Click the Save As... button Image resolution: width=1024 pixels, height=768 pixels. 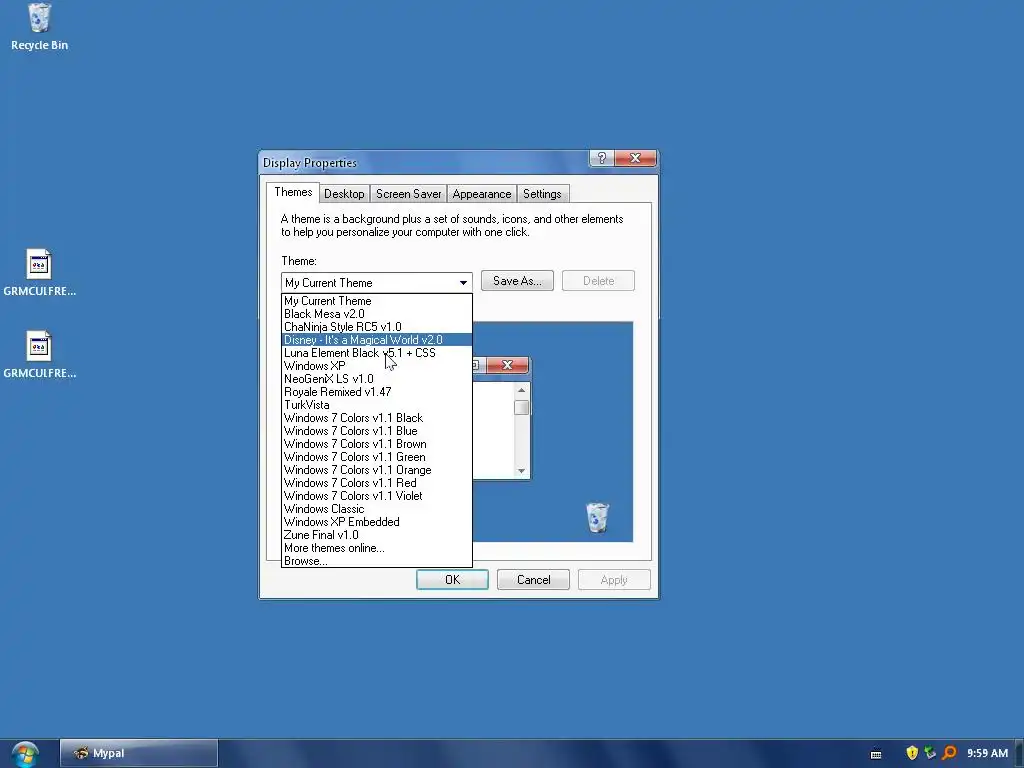pos(517,281)
